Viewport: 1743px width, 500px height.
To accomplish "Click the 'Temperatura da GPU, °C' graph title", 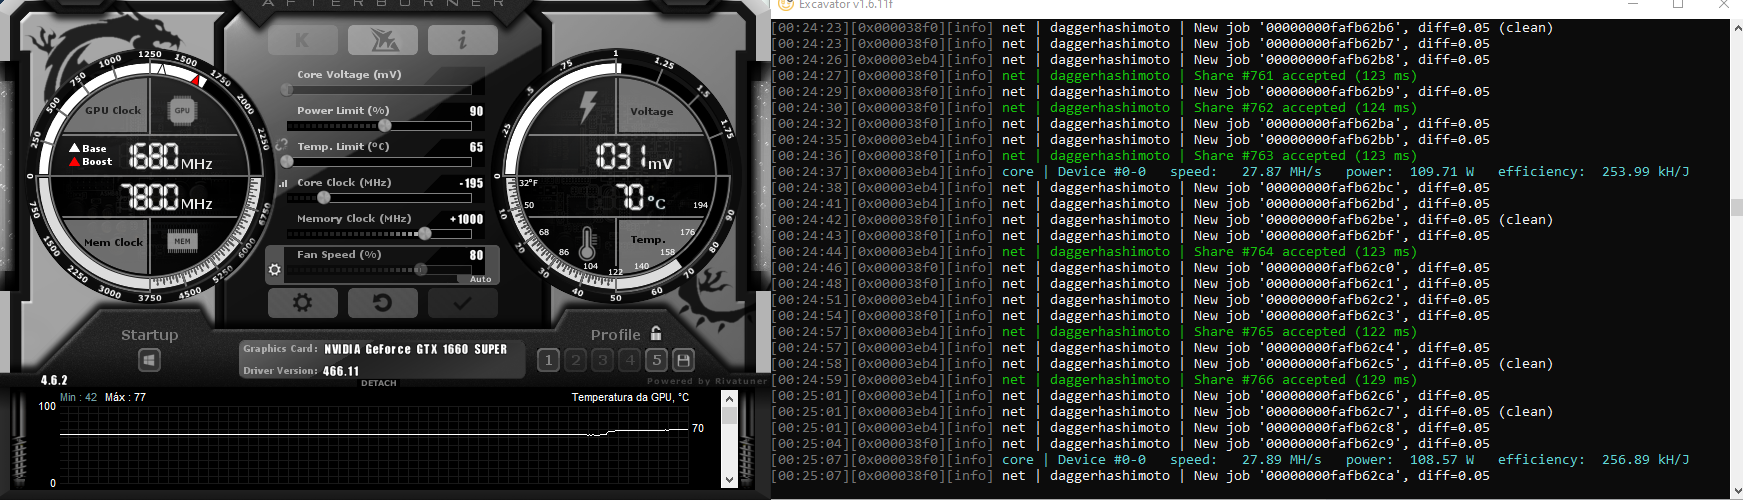I will coord(630,397).
